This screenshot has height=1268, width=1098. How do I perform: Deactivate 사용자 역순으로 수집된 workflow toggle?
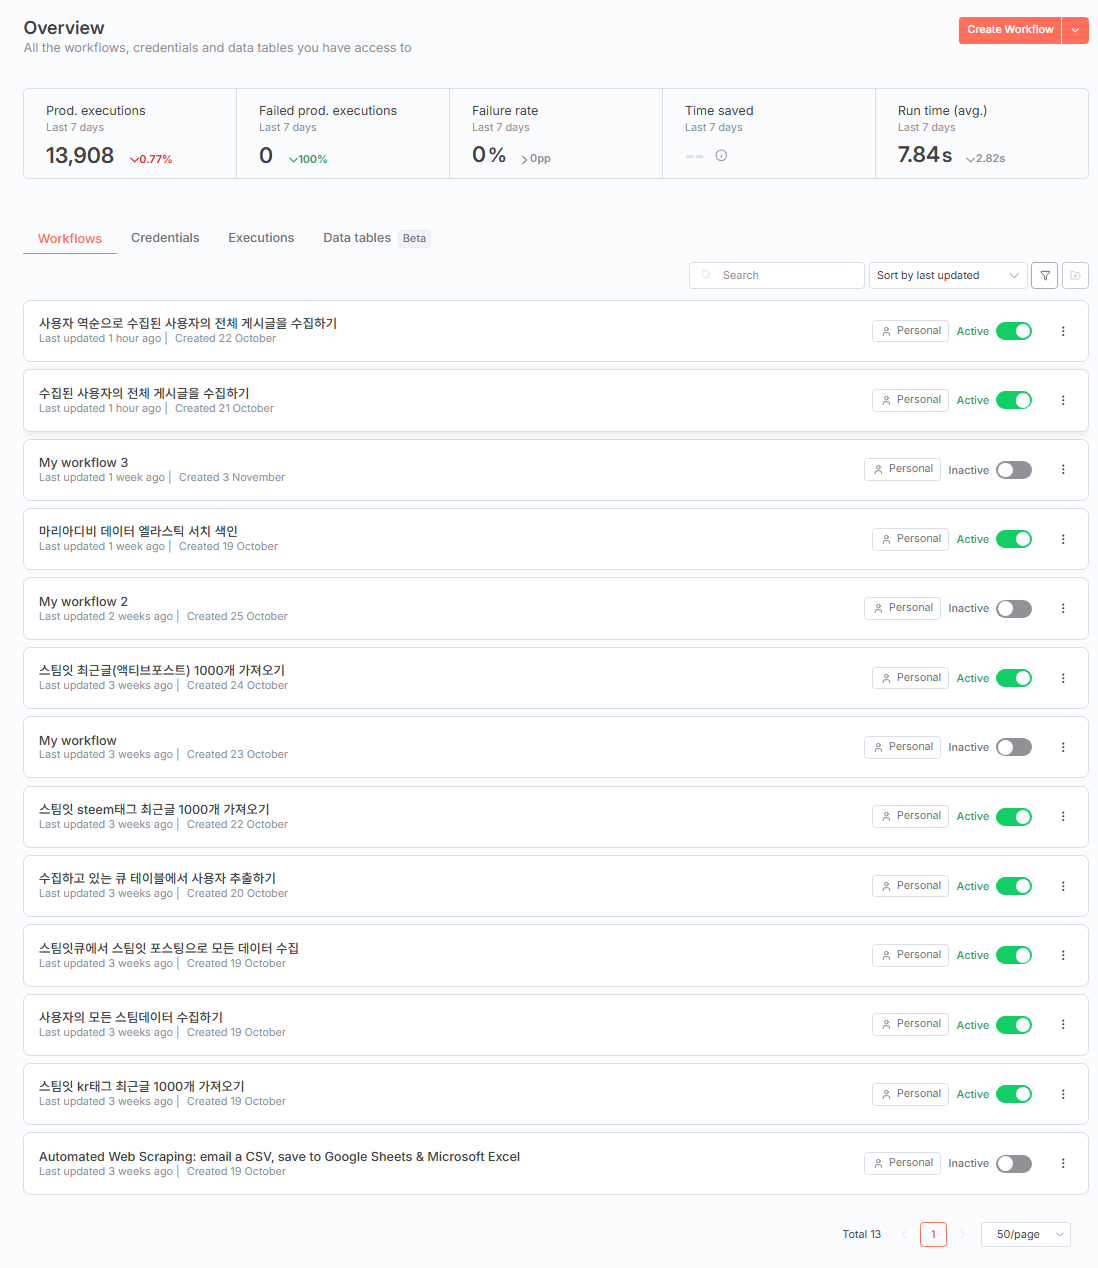(1014, 331)
